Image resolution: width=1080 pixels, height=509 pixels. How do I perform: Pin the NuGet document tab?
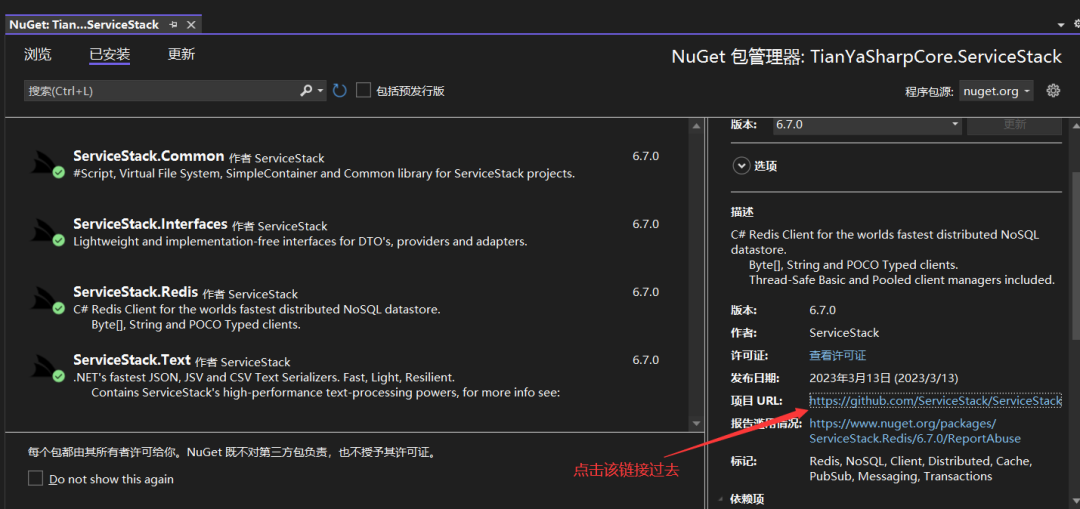[x=174, y=25]
